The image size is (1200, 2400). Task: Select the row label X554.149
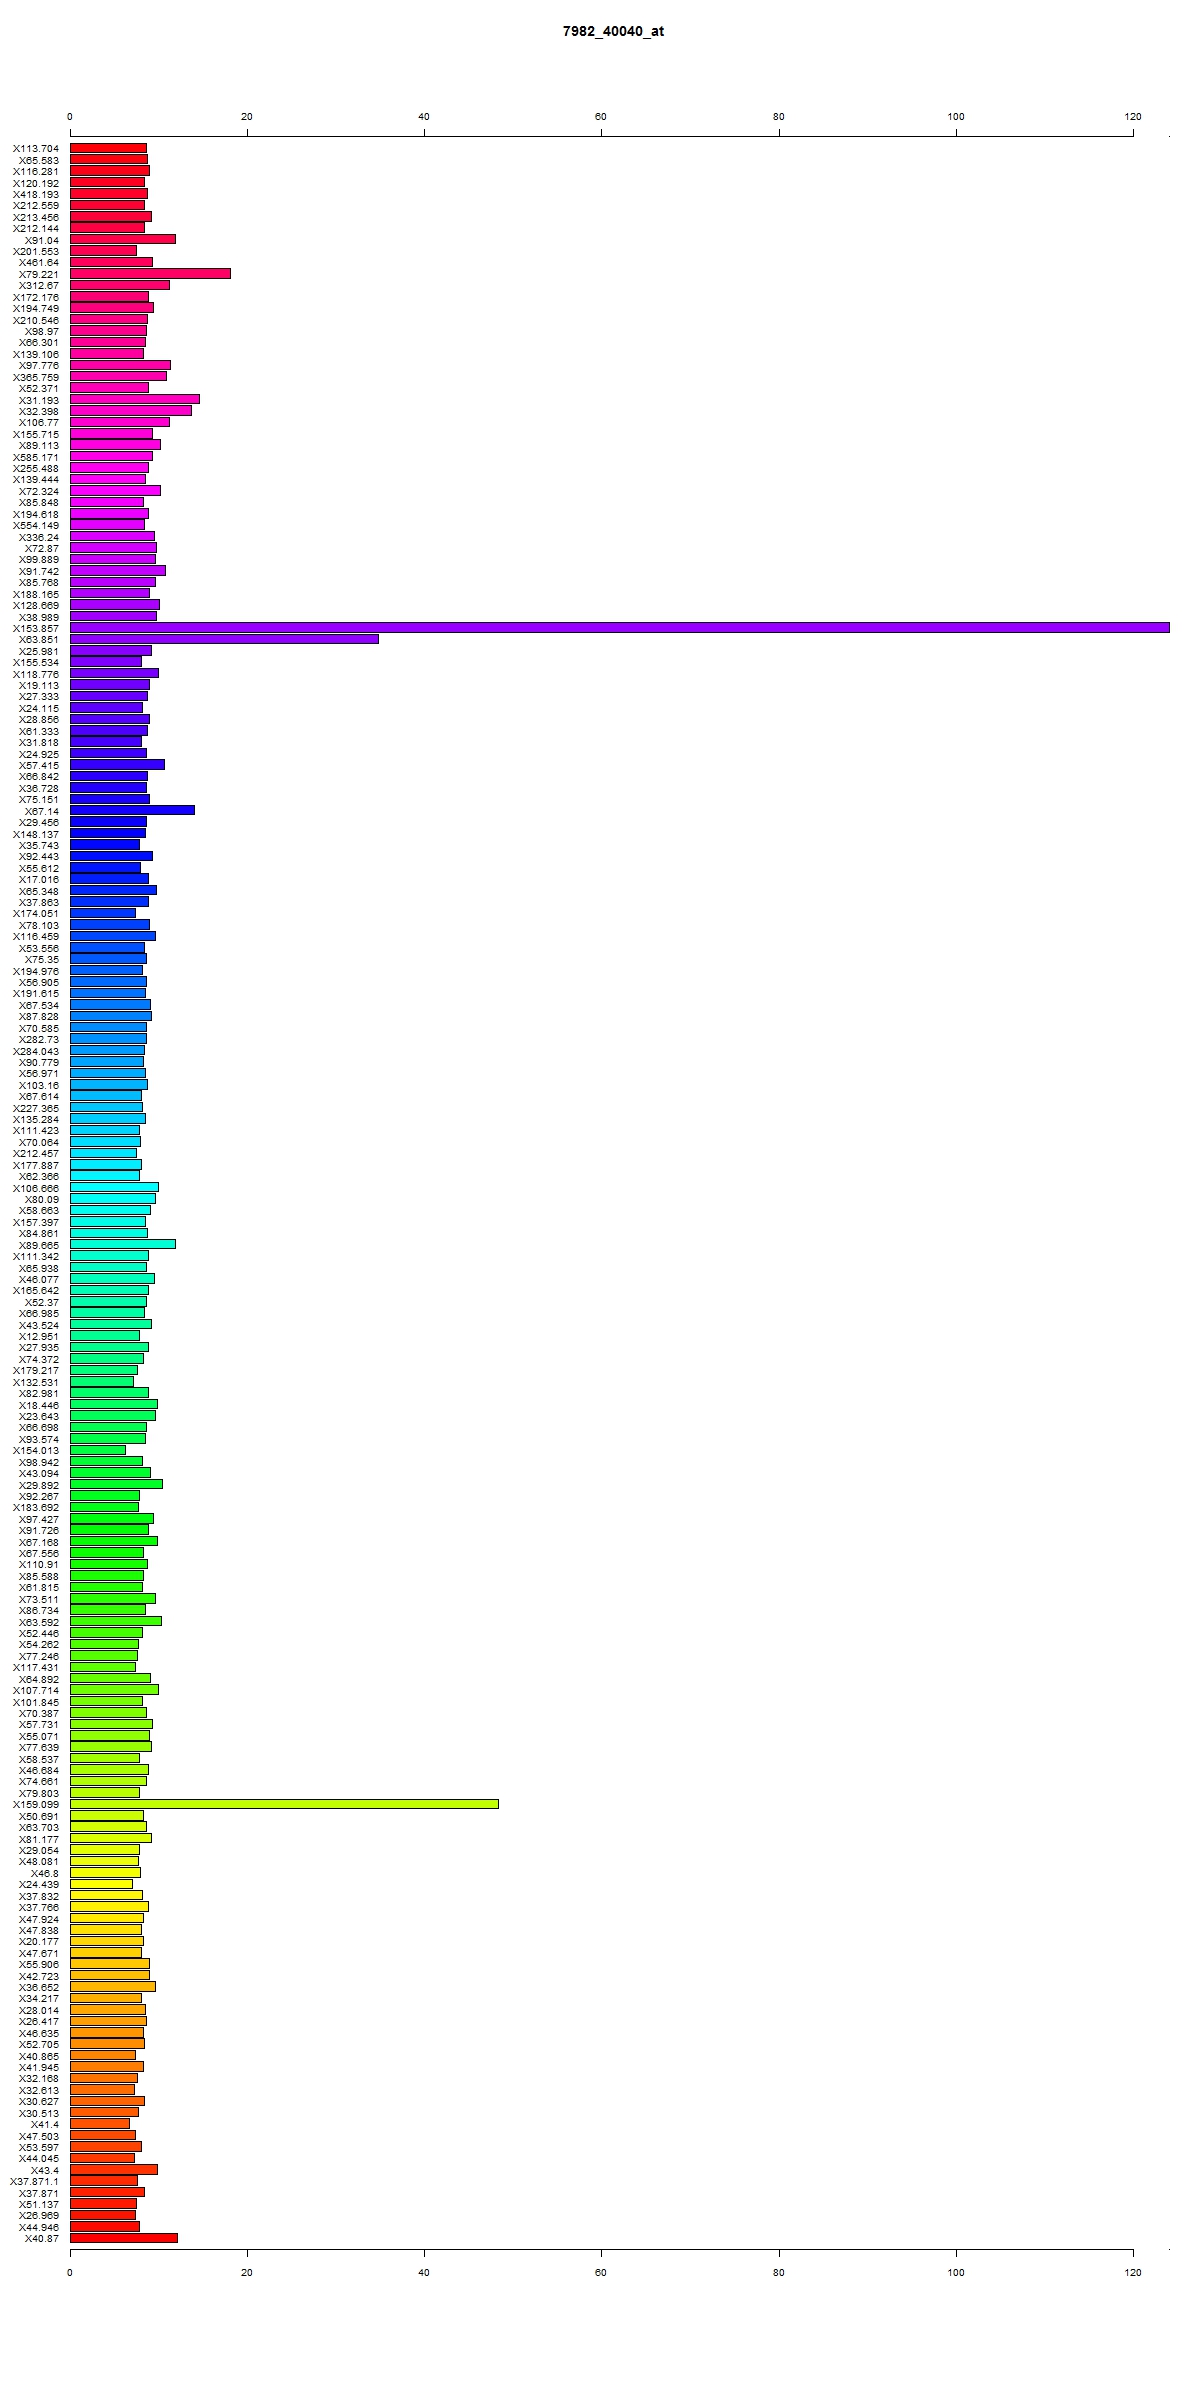(36, 525)
